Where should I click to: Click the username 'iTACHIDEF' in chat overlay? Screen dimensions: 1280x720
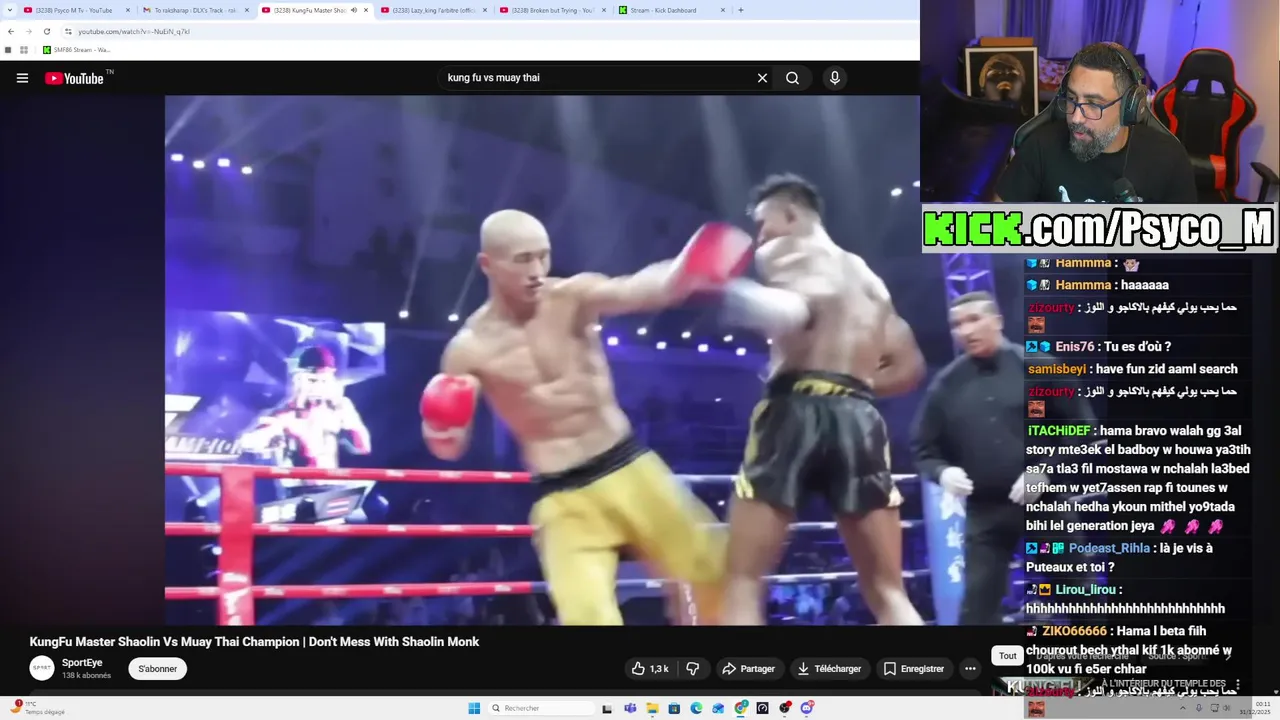click(x=1059, y=431)
